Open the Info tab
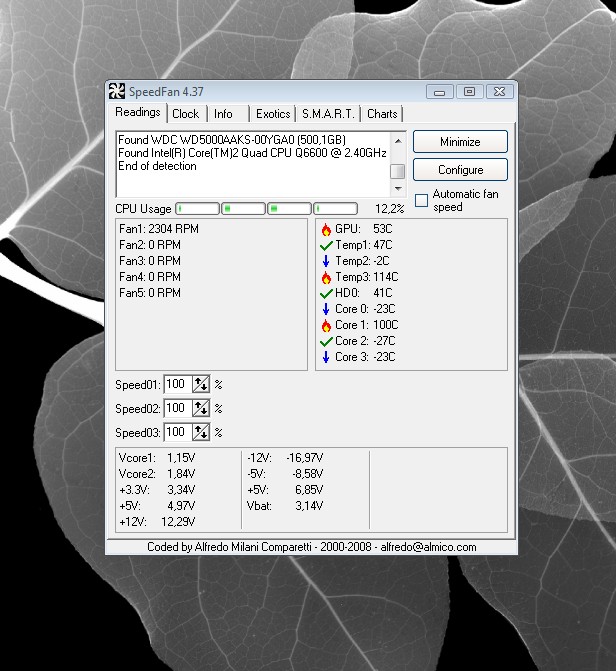Image resolution: width=616 pixels, height=671 pixels. 223,114
